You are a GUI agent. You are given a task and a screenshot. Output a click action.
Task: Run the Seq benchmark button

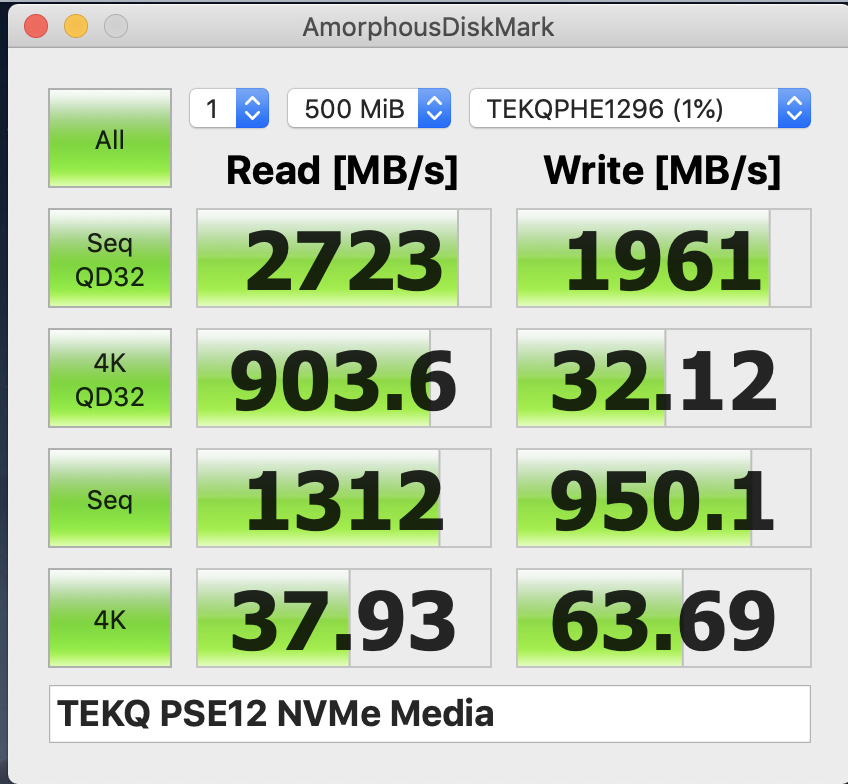pos(110,498)
